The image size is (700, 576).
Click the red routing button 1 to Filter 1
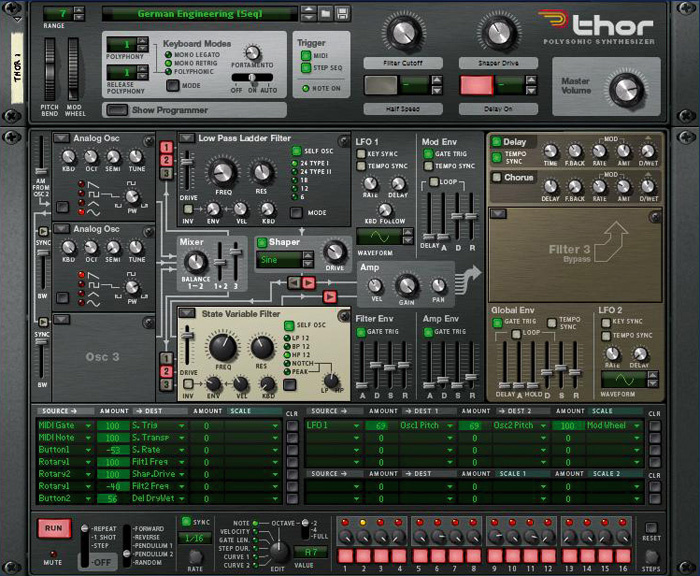166,147
